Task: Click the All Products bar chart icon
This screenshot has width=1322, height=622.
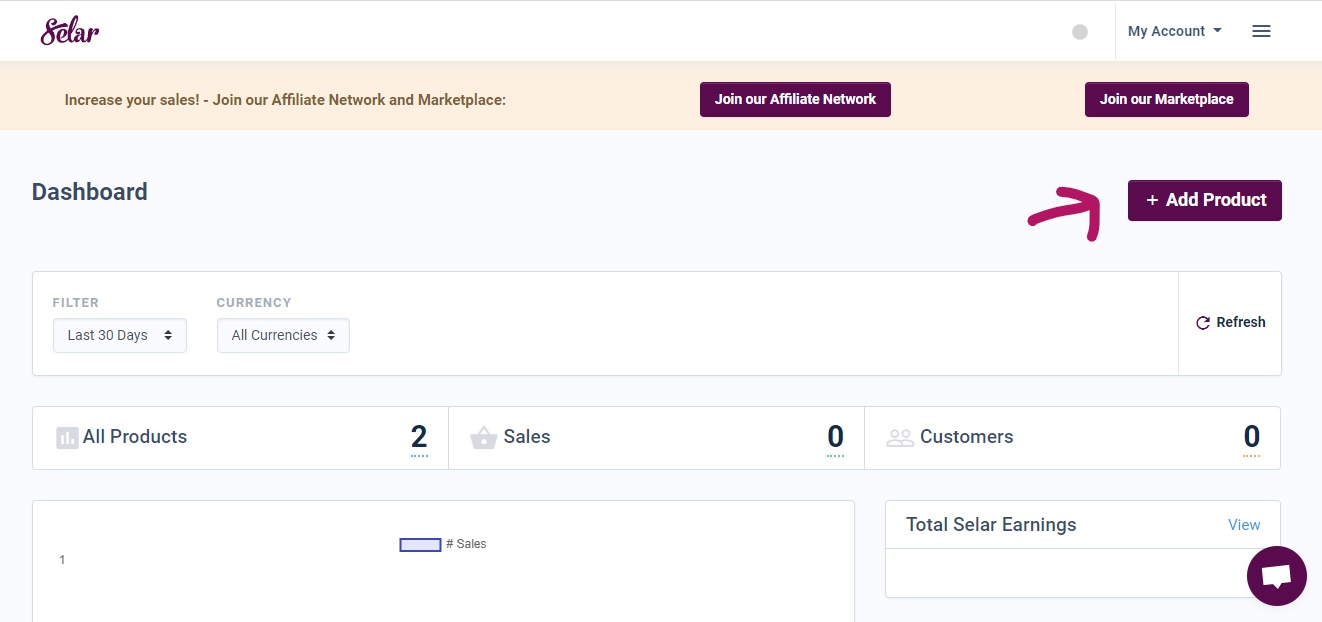Action: pyautogui.click(x=66, y=437)
